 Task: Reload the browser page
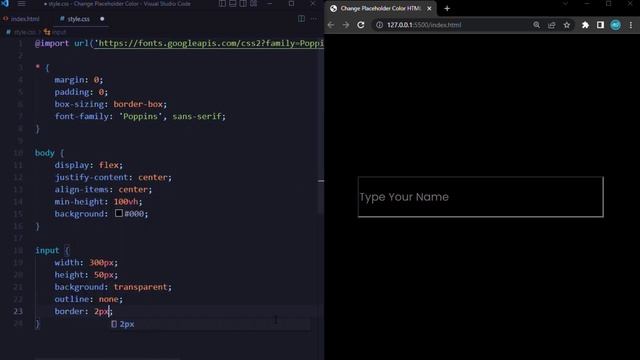point(361,25)
